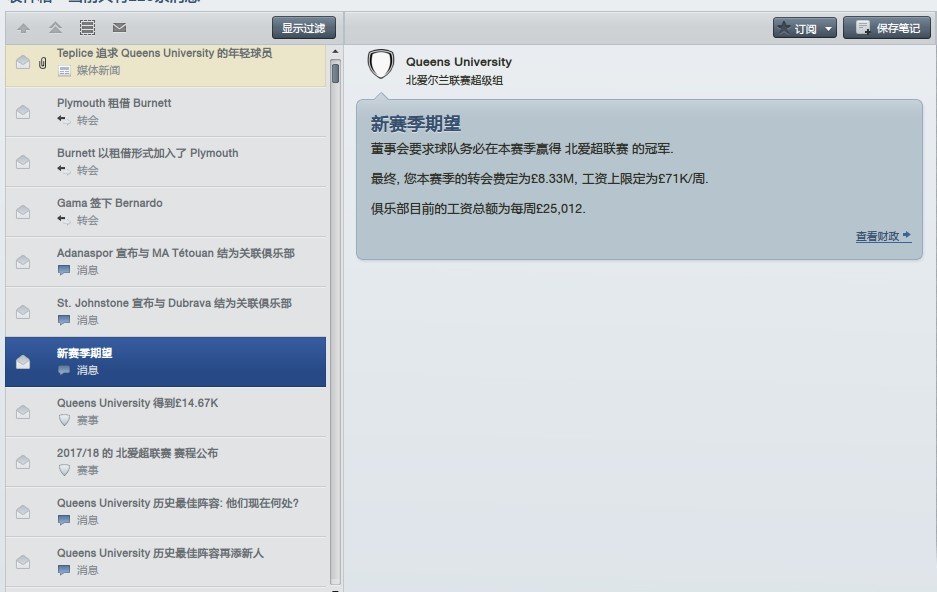Click 显示过滤 button
Screen dimensions: 937x592
[x=304, y=28]
